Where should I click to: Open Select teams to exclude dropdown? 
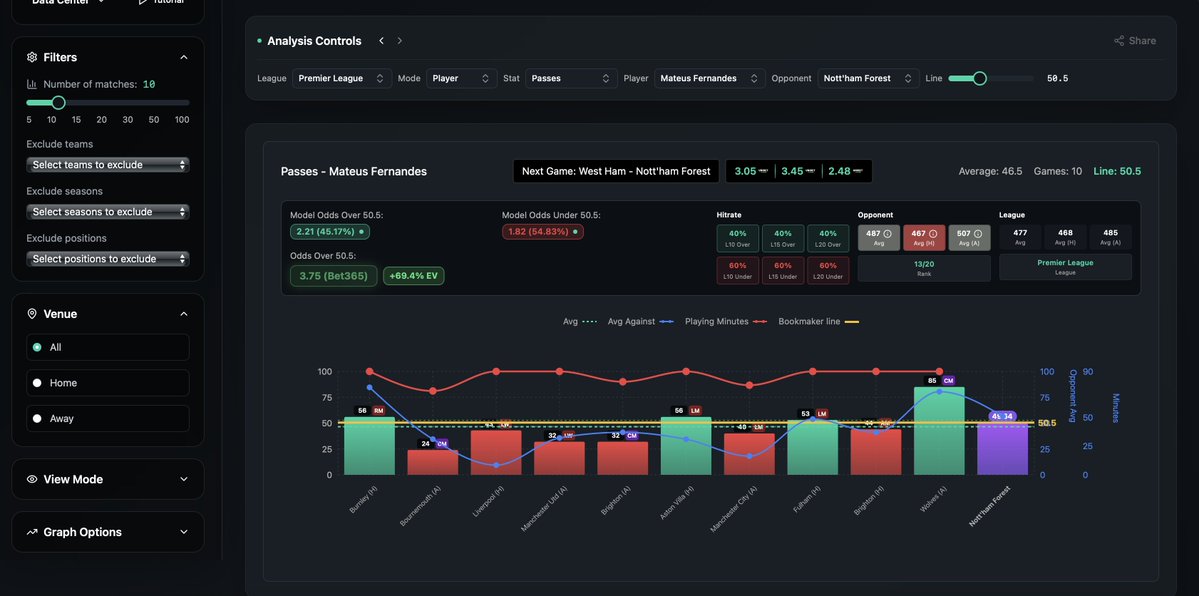pos(108,164)
